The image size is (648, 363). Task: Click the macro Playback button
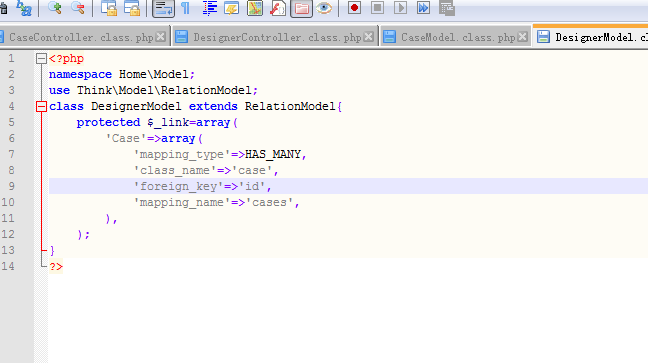click(x=400, y=8)
